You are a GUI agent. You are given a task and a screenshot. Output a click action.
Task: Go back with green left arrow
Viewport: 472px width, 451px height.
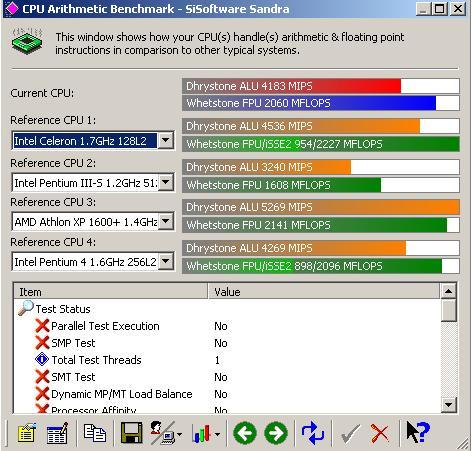point(245,433)
